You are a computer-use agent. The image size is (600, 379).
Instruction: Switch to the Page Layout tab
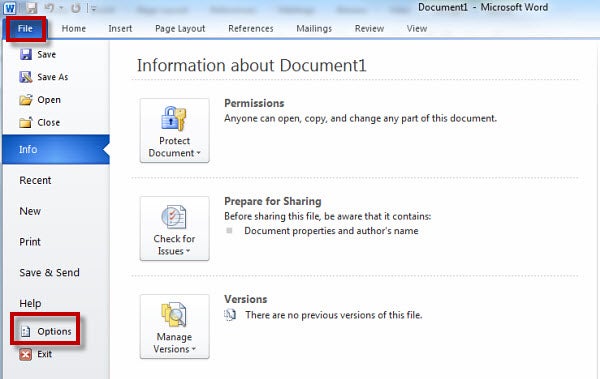pyautogui.click(x=180, y=29)
